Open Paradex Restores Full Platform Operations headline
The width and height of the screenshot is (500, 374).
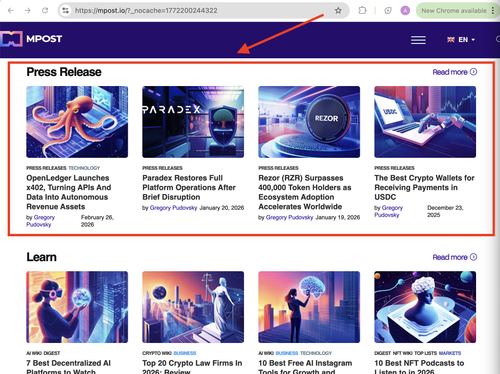[x=189, y=188]
